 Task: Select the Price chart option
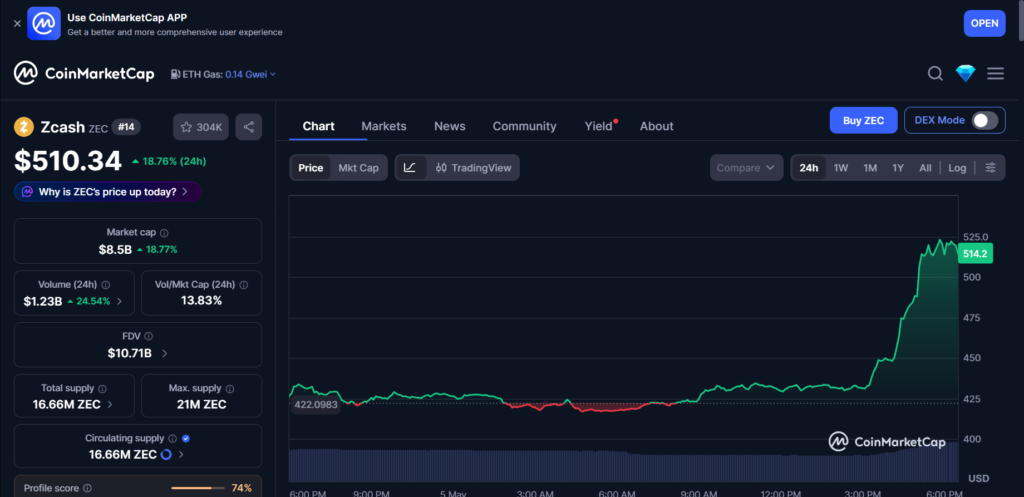(311, 168)
